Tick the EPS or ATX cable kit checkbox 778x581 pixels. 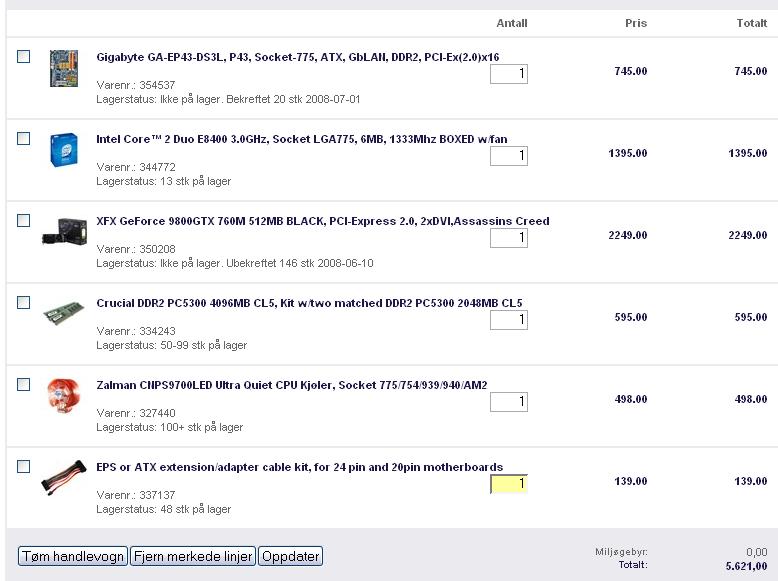point(23,466)
